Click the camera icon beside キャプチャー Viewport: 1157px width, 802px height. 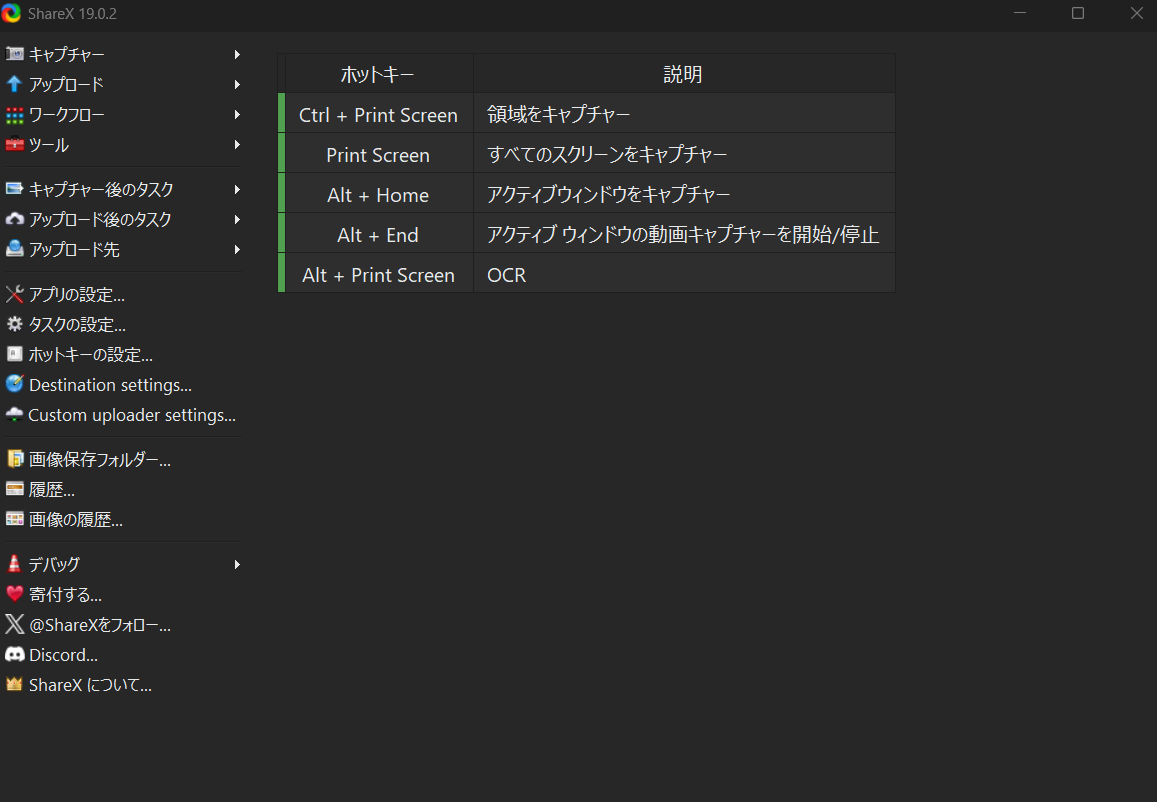[x=14, y=54]
